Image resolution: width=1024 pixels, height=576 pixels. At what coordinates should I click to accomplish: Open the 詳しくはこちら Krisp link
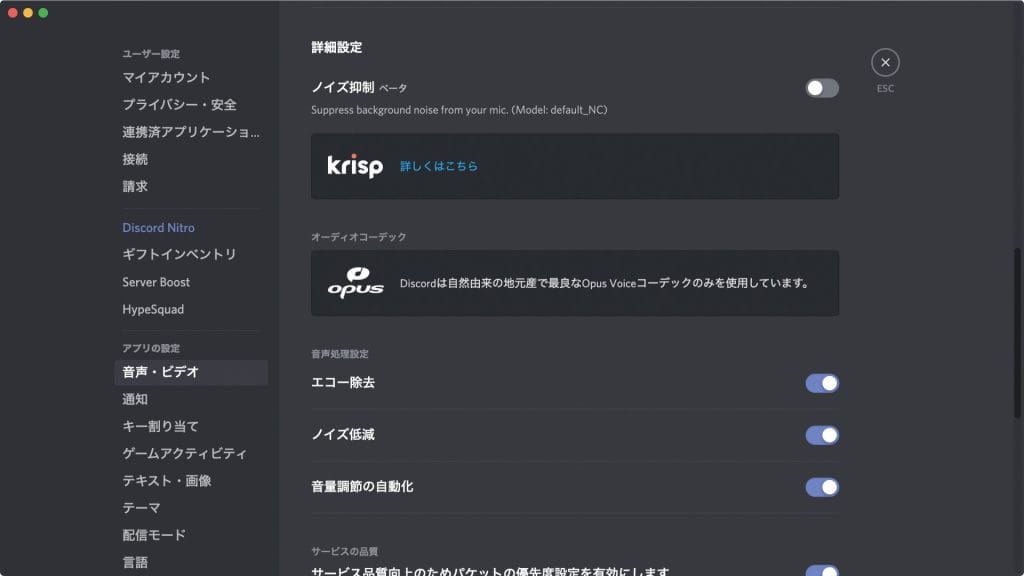439,166
